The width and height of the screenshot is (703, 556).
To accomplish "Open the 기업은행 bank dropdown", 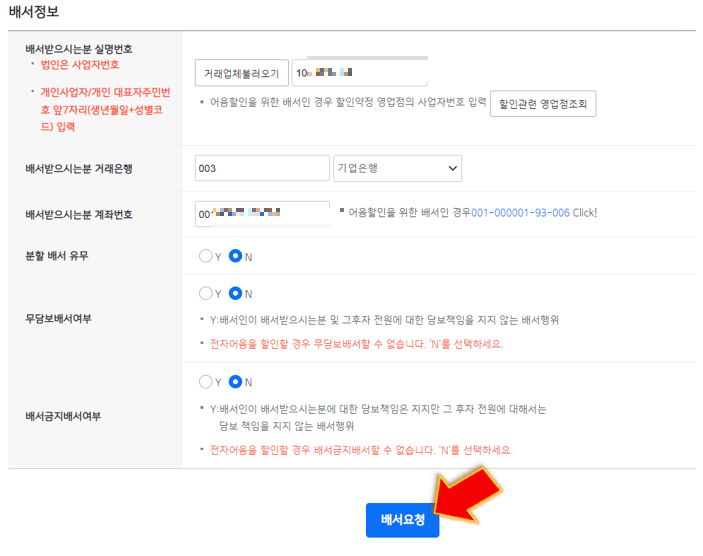I will tap(397, 168).
